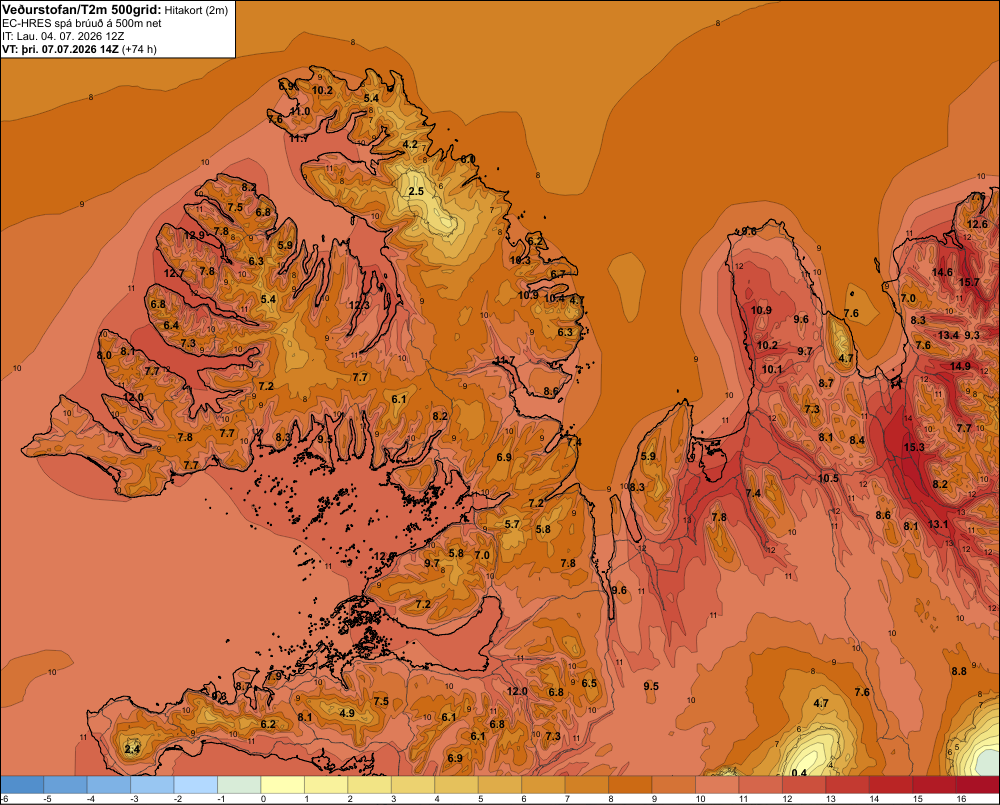Click the 10.3 temperature value
Image resolution: width=1000 pixels, height=805 pixels.
(x=520, y=260)
